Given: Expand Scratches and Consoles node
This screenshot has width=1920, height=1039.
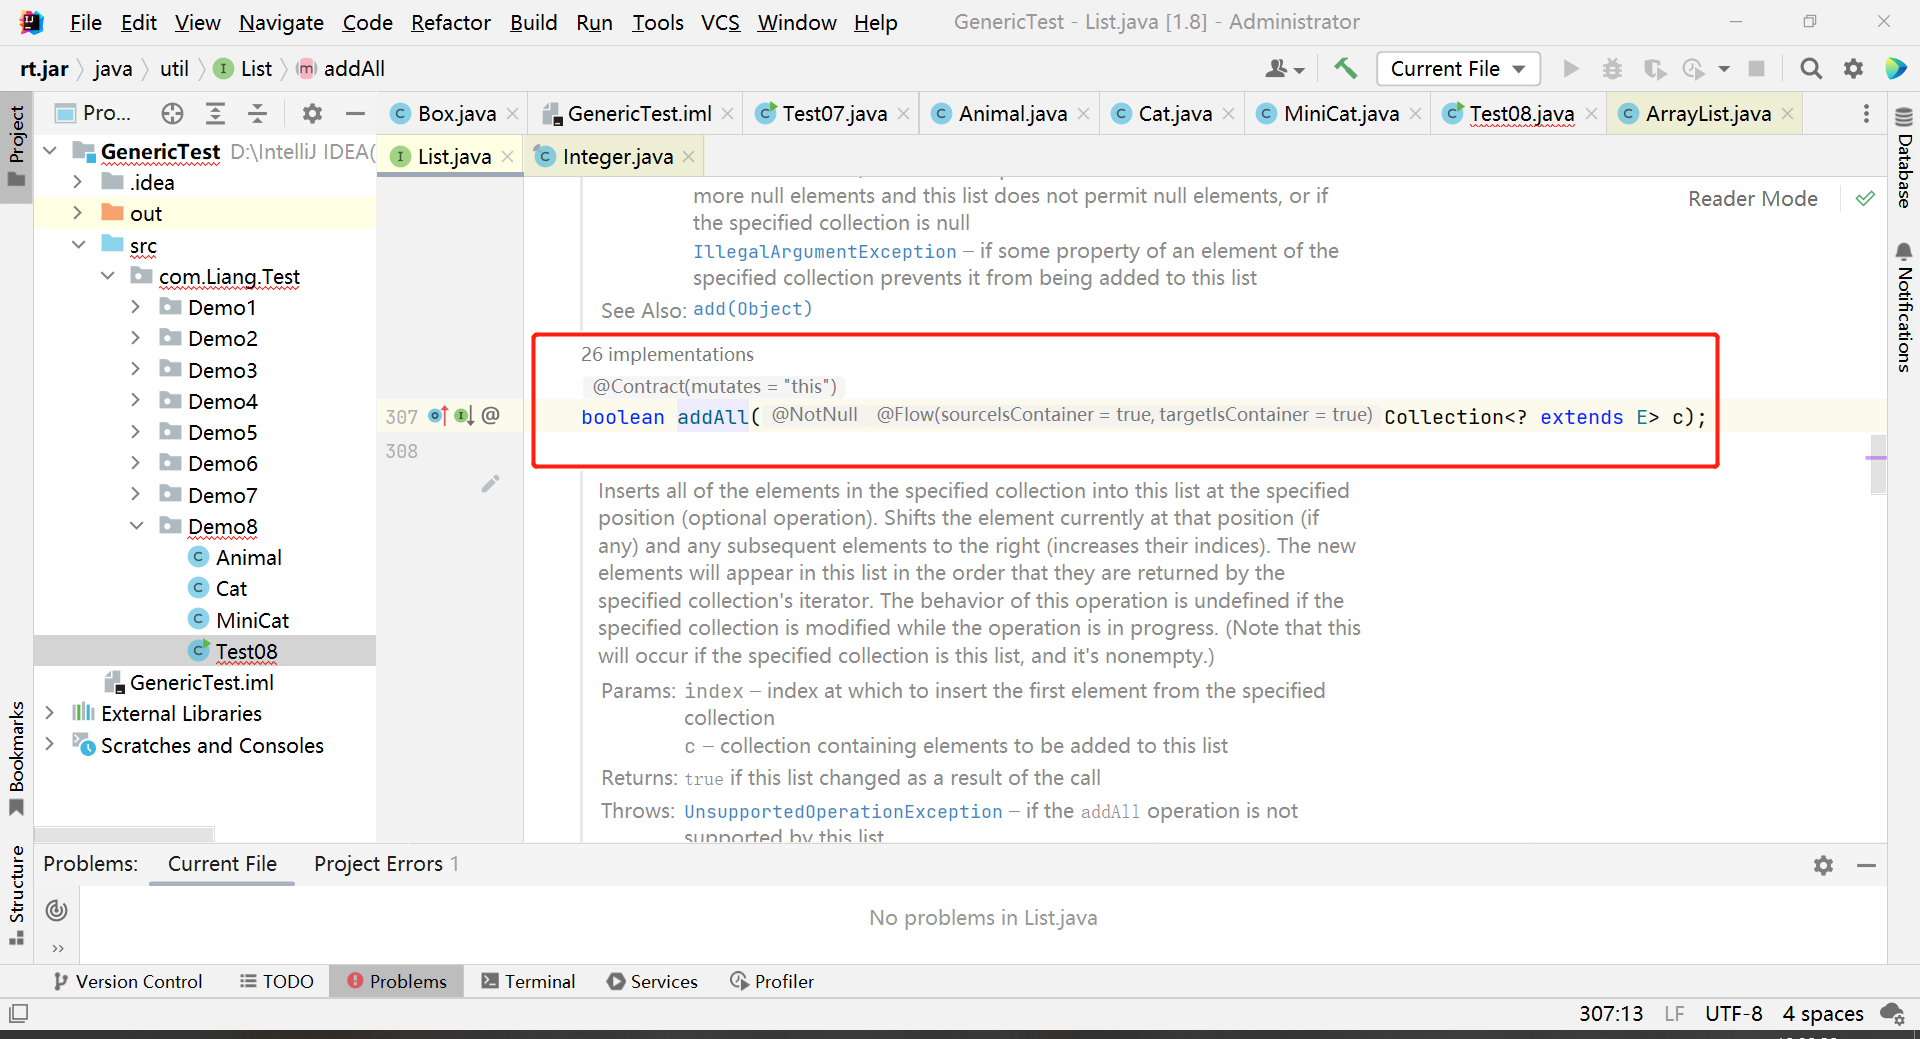Looking at the screenshot, I should (49, 745).
